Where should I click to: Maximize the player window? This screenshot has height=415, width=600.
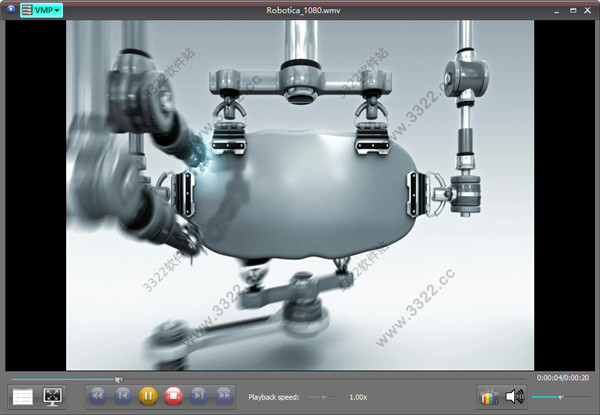point(573,11)
